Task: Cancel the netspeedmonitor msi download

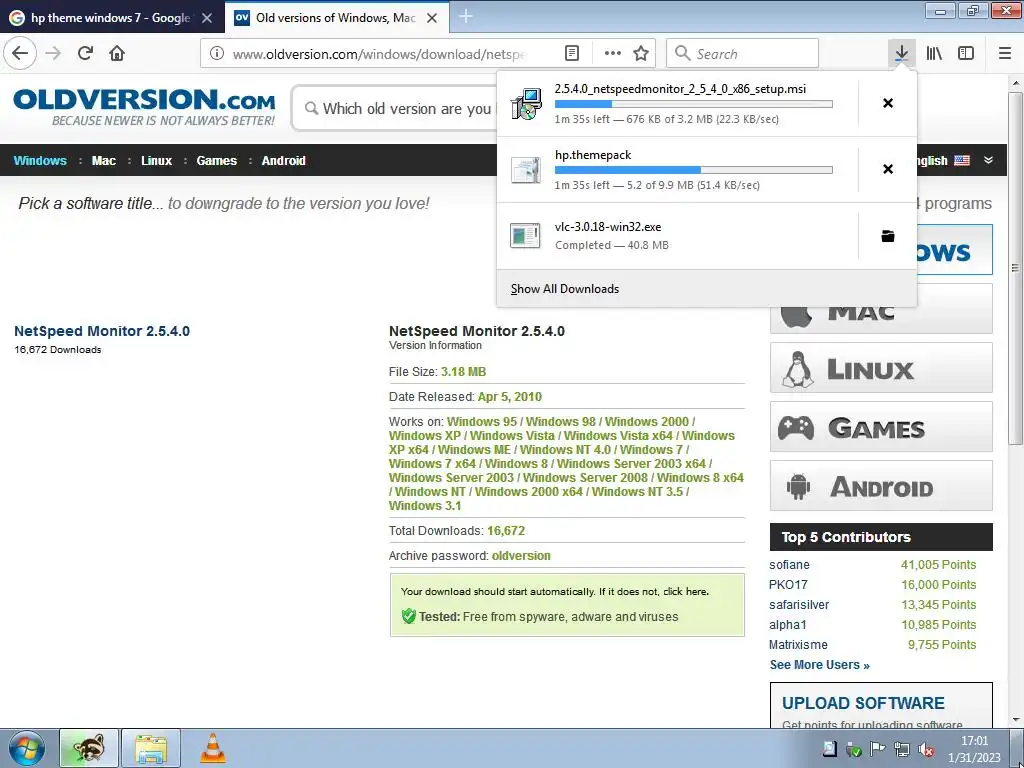Action: [x=888, y=103]
